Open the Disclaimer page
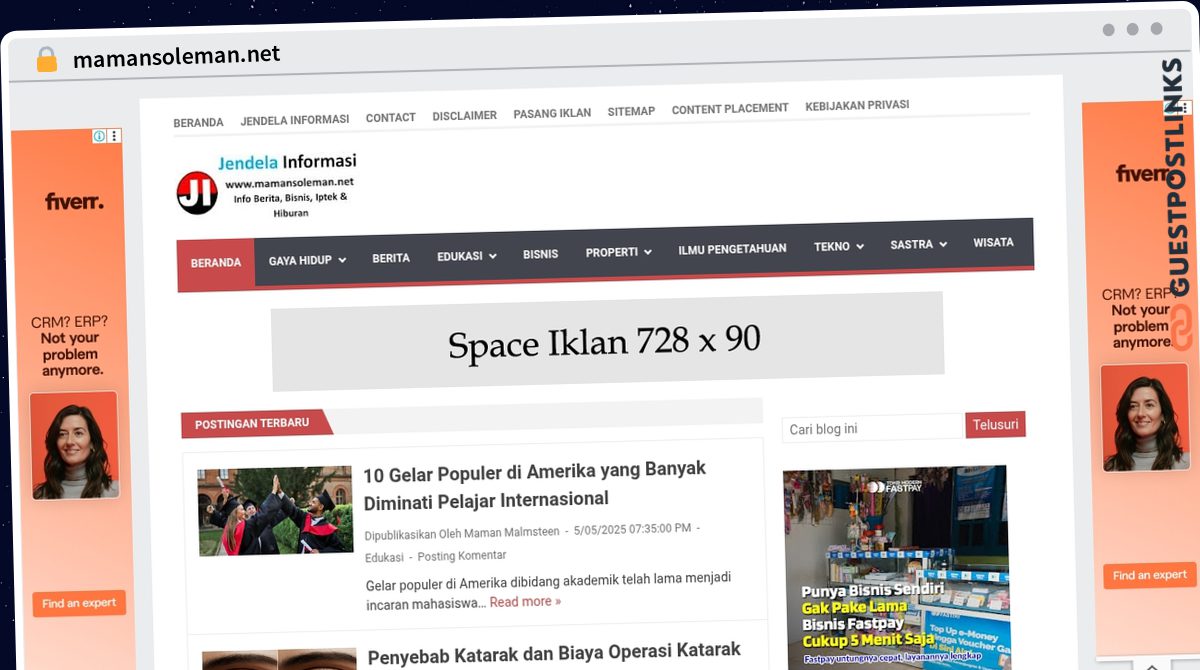The image size is (1200, 670). click(x=464, y=115)
